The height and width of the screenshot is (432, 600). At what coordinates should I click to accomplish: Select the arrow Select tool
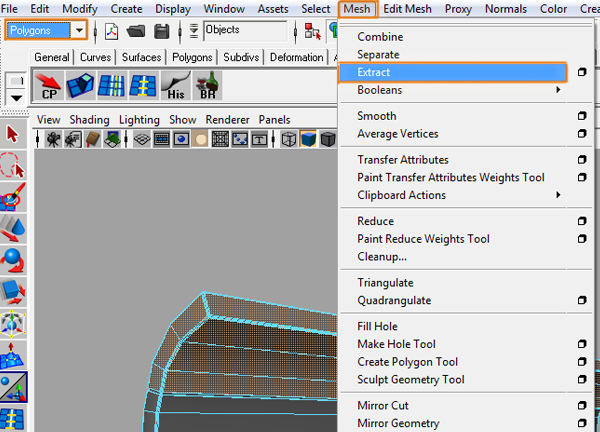click(x=13, y=134)
